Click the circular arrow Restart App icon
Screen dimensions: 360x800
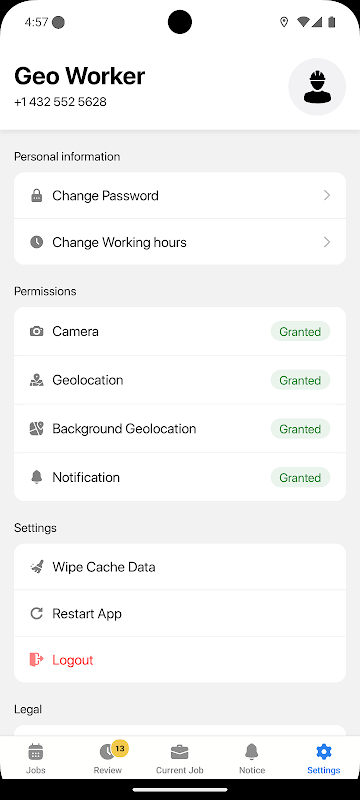[36, 613]
